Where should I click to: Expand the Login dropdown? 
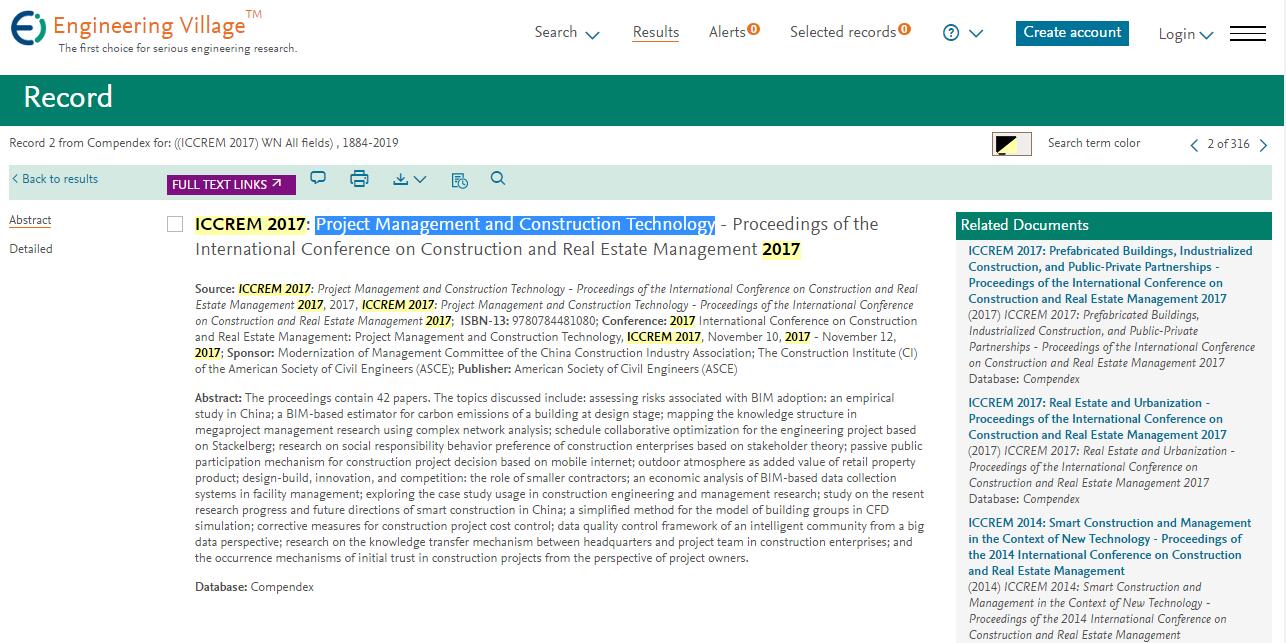point(1186,34)
